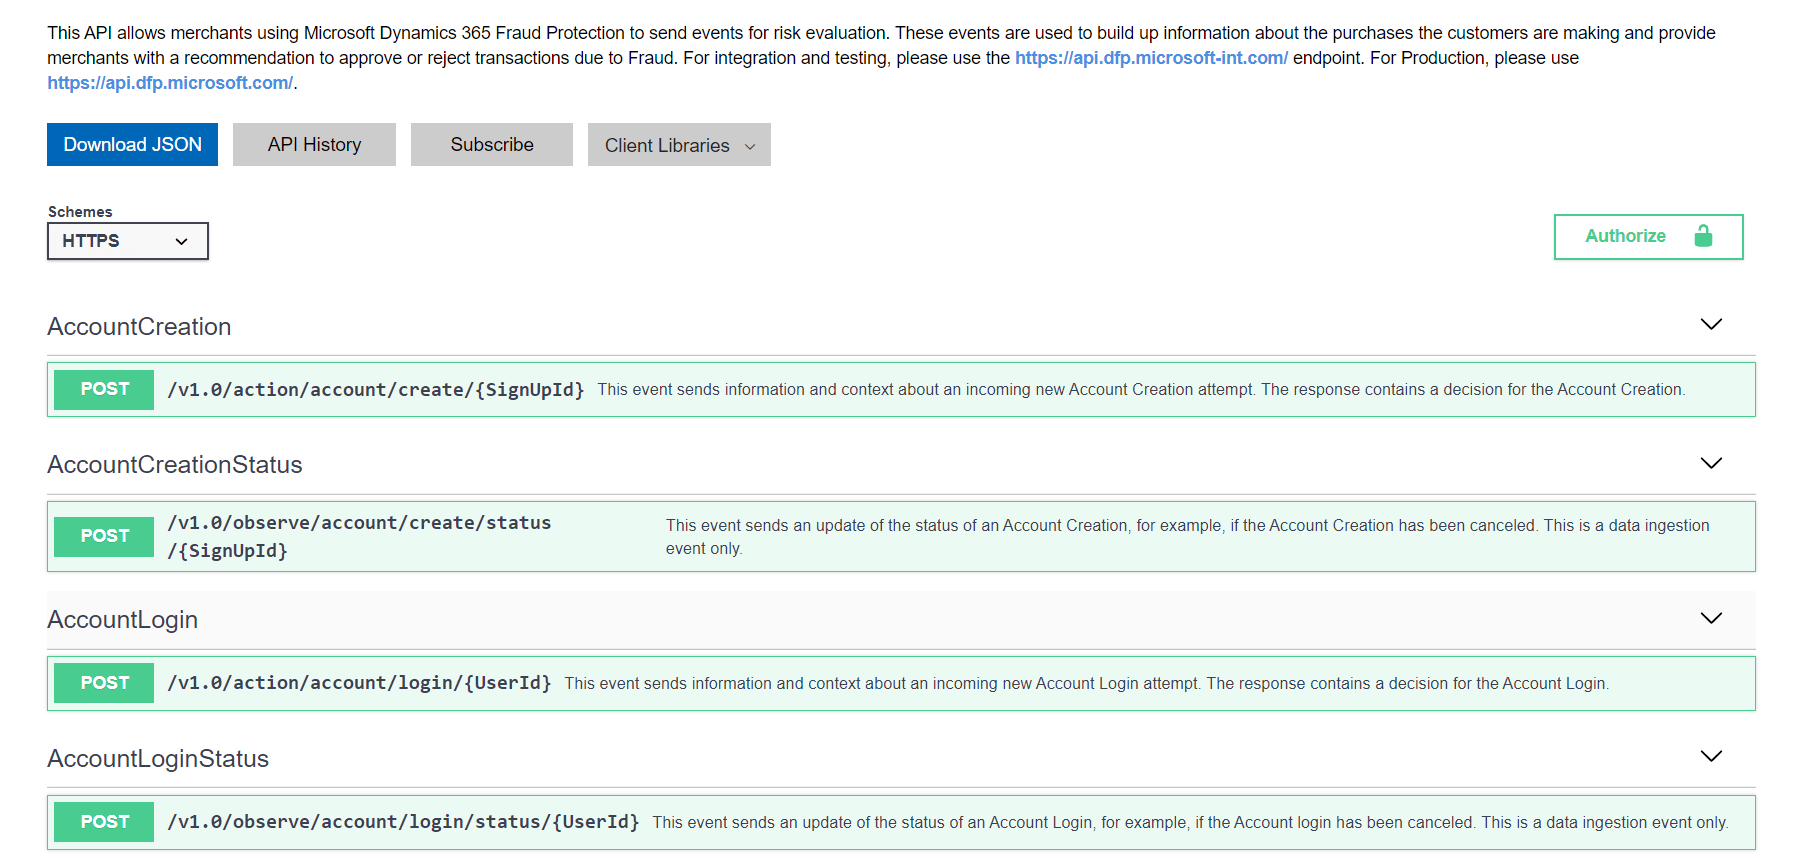1803x858 pixels.
Task: Click POST badge for account login UserId
Action: (104, 683)
